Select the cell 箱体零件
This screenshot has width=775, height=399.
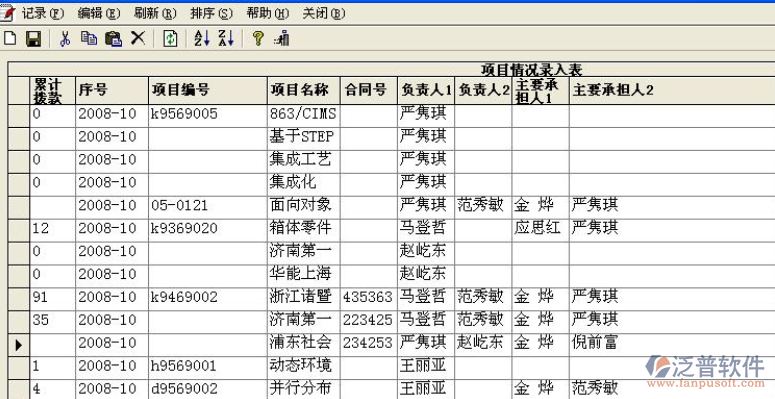point(303,229)
